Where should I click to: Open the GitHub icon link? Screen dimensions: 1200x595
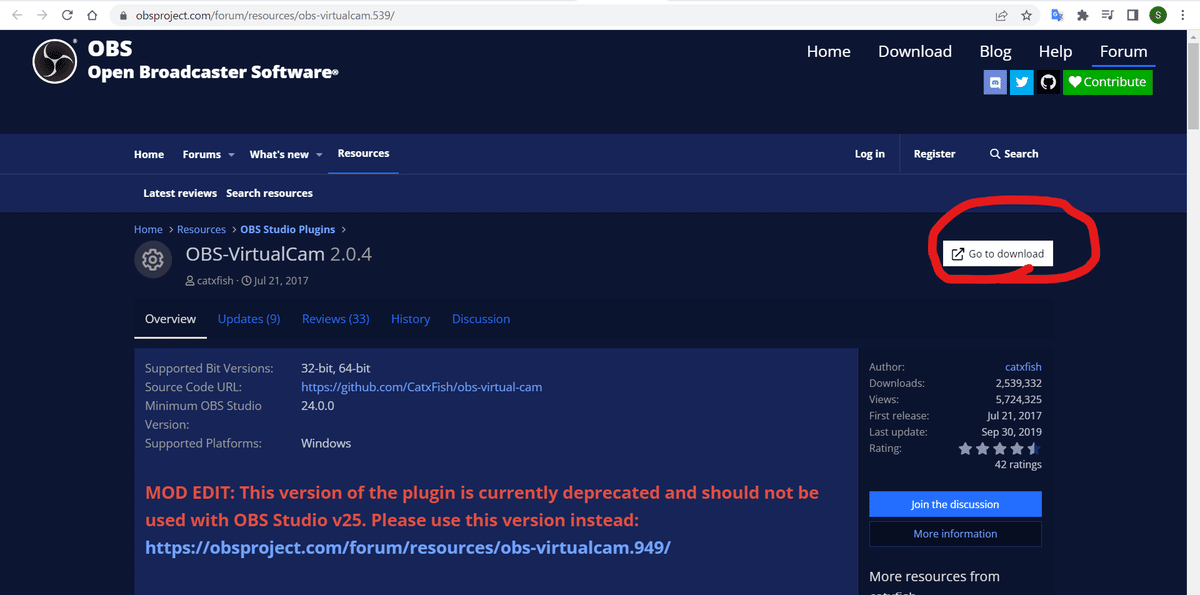coord(1047,82)
